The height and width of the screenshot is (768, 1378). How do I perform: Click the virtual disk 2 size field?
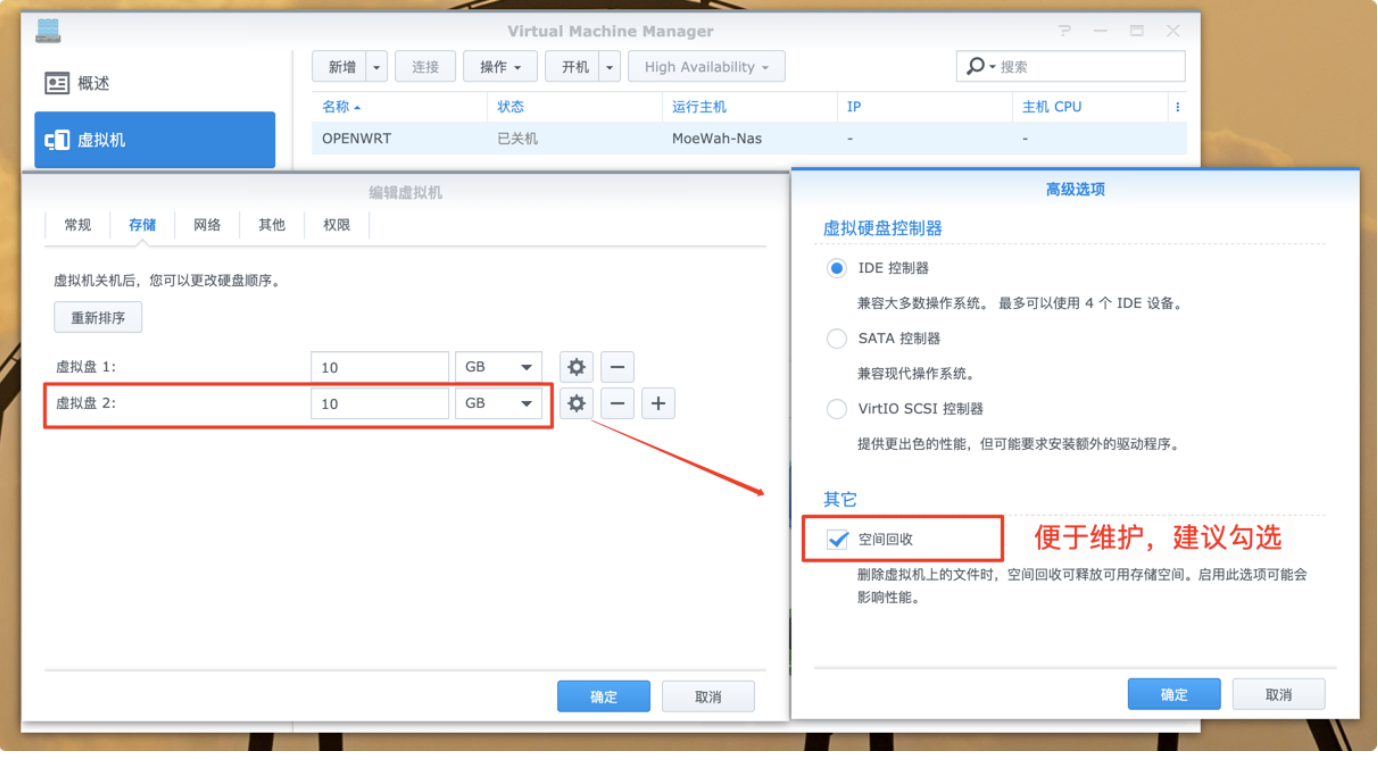[379, 403]
